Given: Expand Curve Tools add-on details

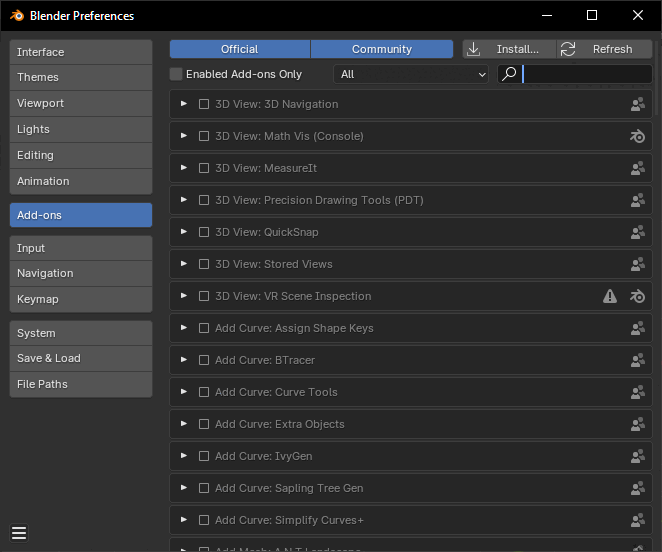Looking at the screenshot, I should pyautogui.click(x=184, y=392).
